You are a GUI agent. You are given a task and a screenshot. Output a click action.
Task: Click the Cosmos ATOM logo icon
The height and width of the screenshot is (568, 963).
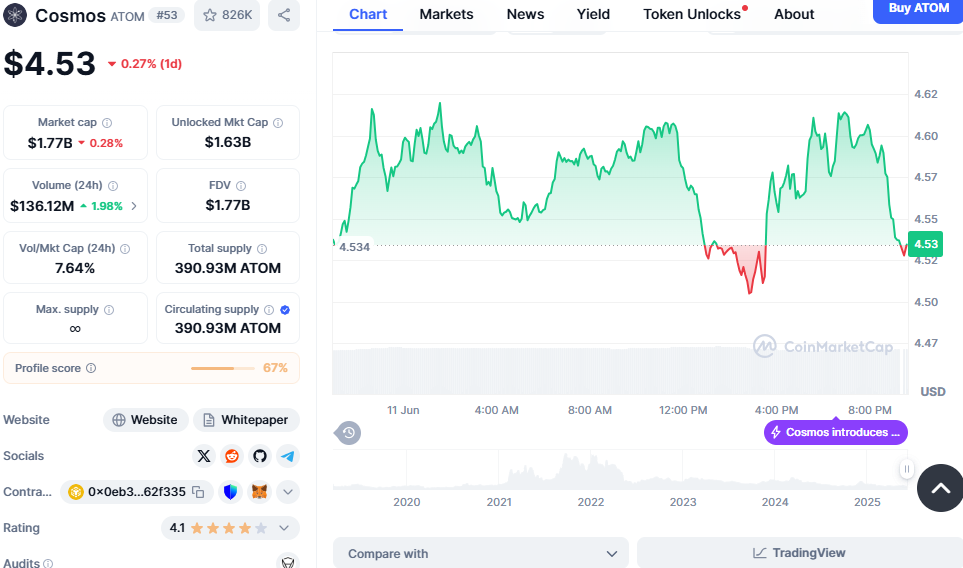(15, 15)
